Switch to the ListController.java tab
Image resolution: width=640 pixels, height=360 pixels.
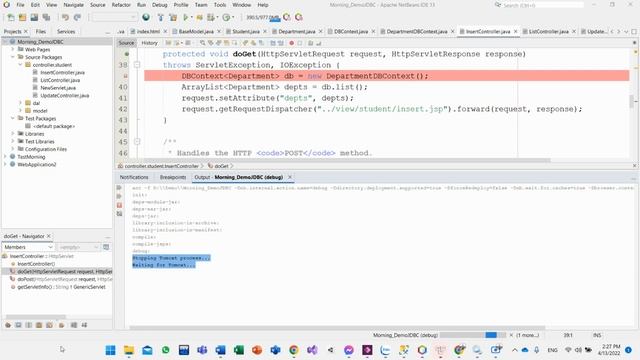pyautogui.click(x=548, y=31)
